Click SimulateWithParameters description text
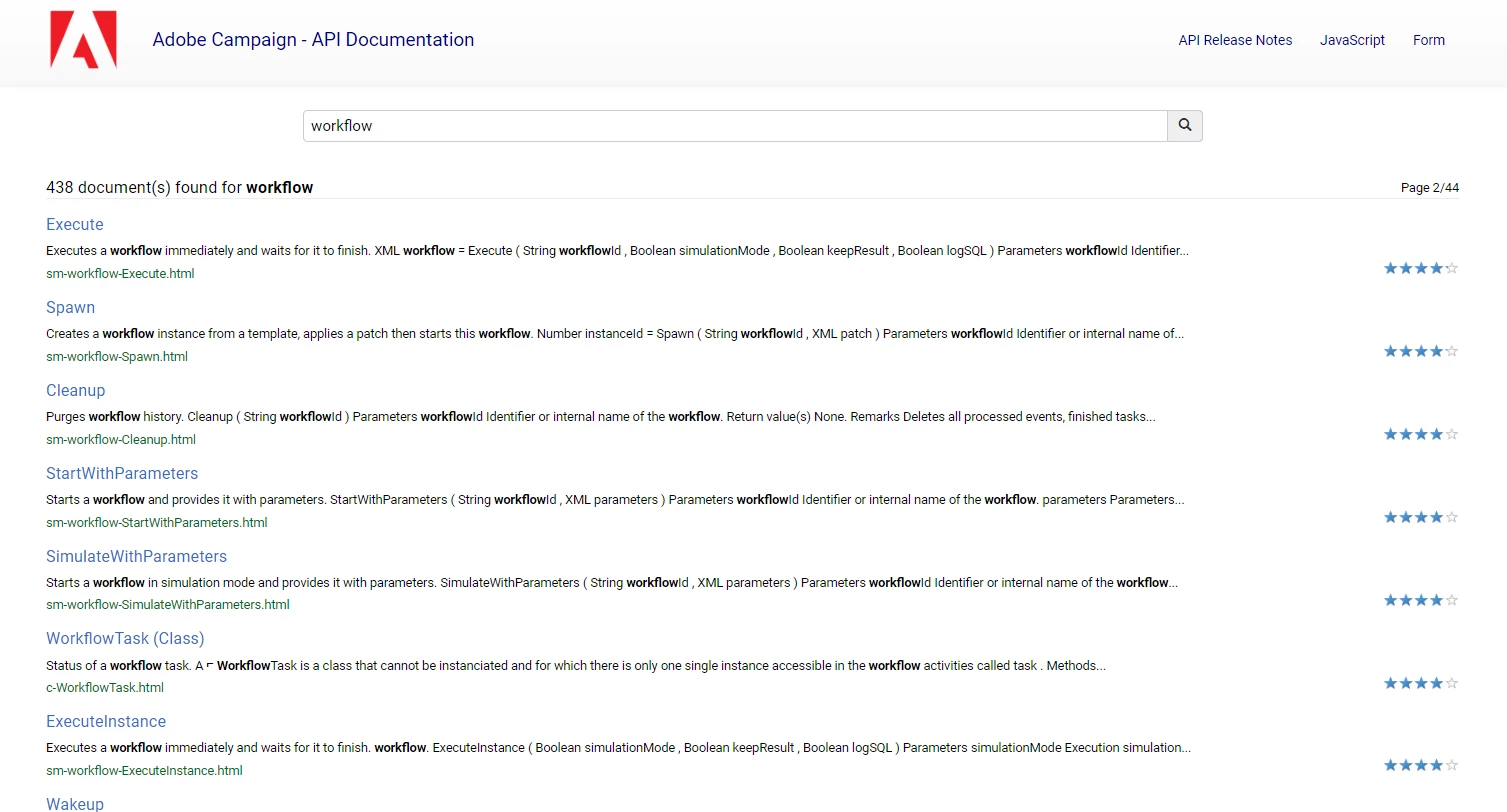This screenshot has height=812, width=1507. tap(612, 583)
